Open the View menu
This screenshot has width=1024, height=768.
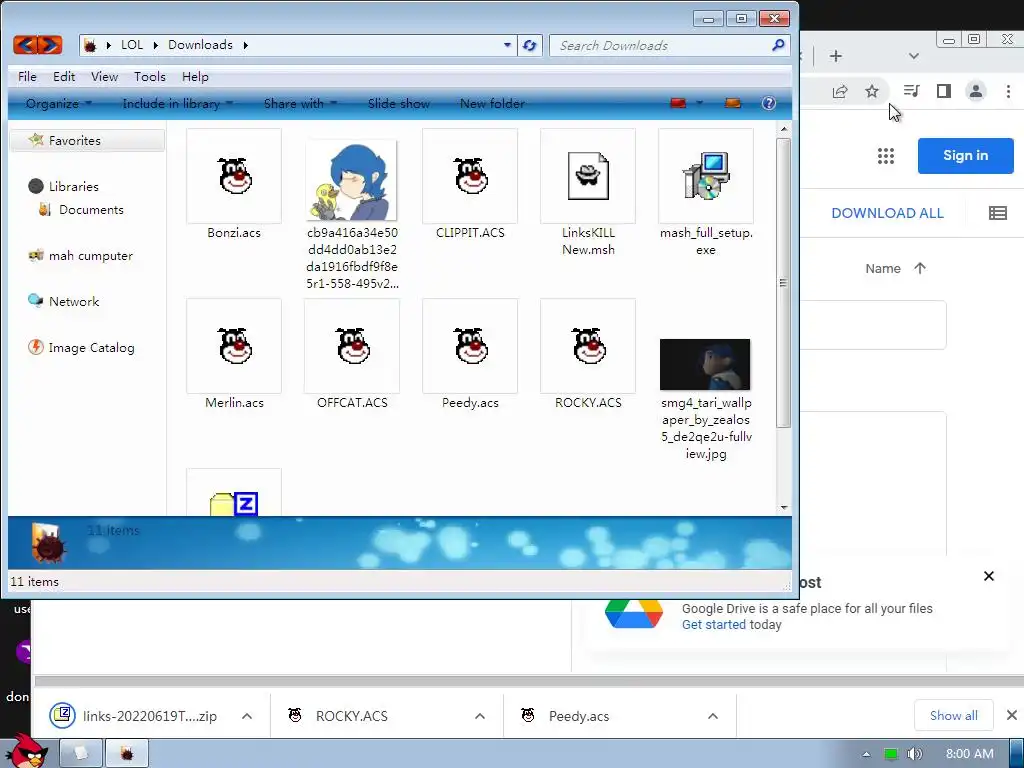pyautogui.click(x=104, y=76)
